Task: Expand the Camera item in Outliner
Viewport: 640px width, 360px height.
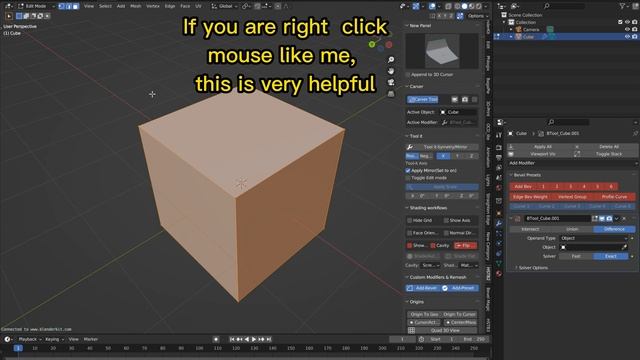Action: click(511, 29)
